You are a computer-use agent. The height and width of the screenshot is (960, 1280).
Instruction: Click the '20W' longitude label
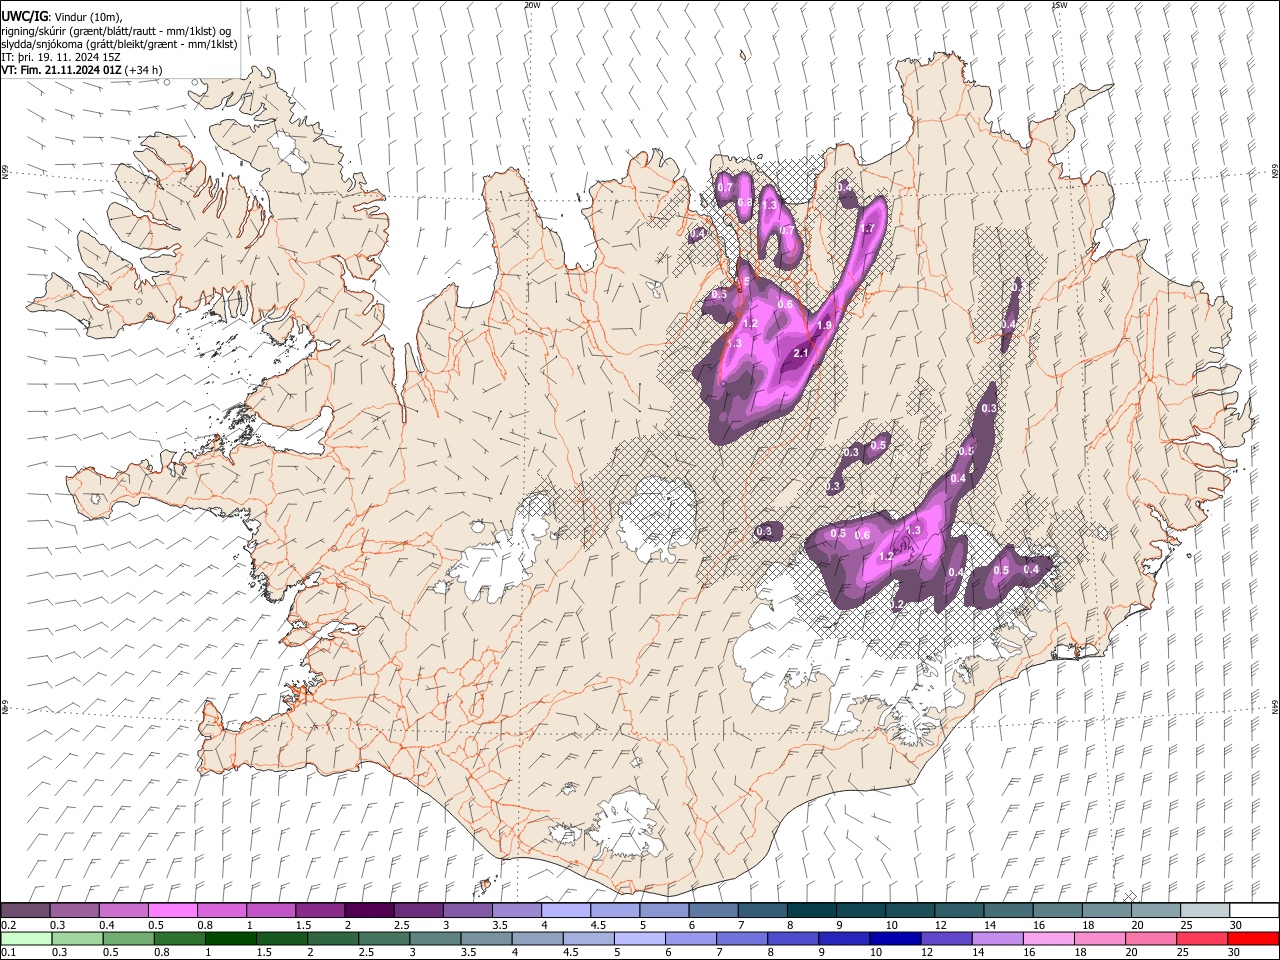coord(532,5)
